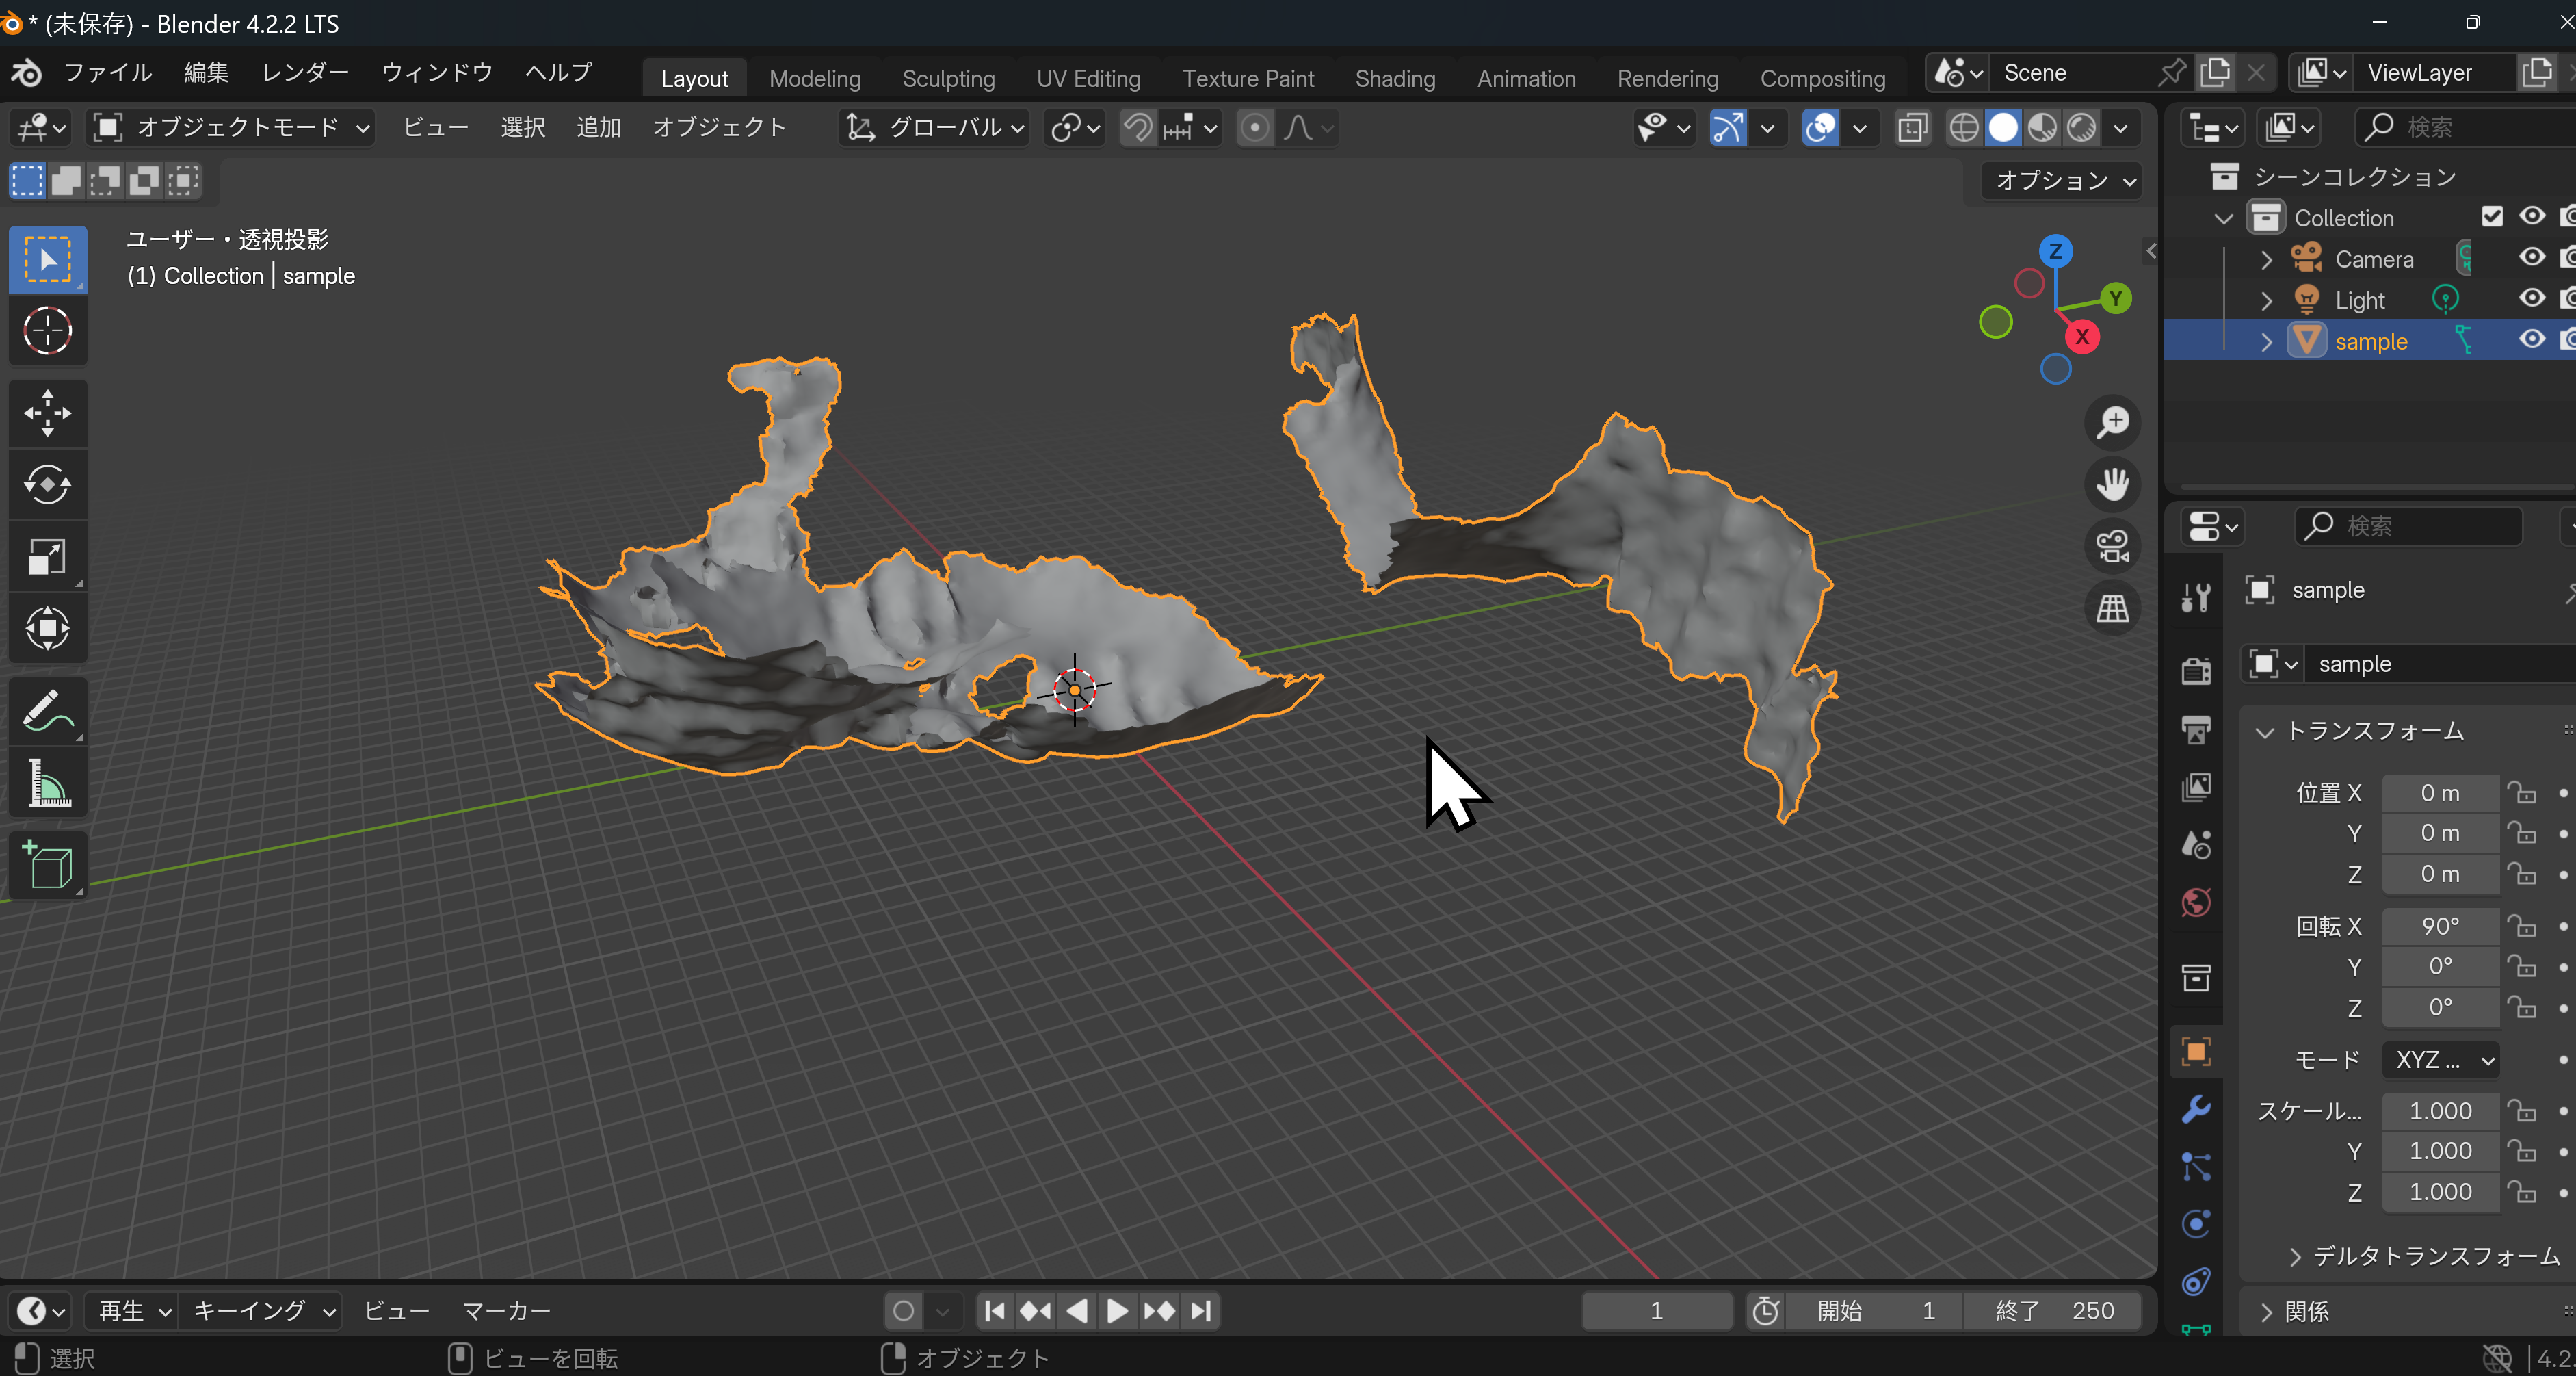
Task: Click the 位置 X value field
Action: (x=2441, y=792)
